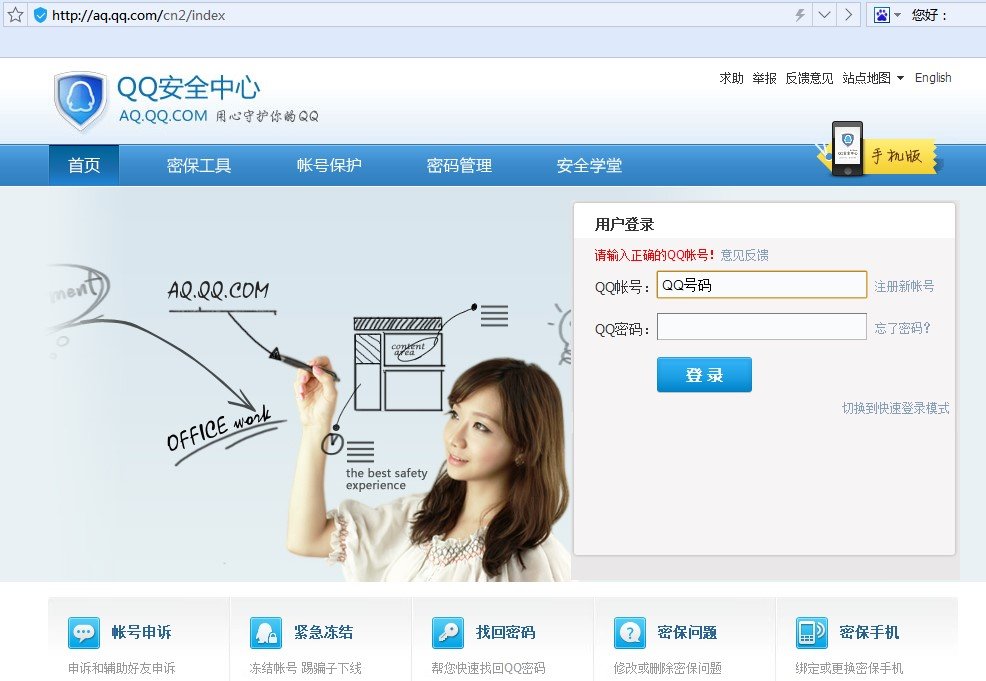The width and height of the screenshot is (986, 681).
Task: Click the 忘了密码? link
Action: pos(902,328)
